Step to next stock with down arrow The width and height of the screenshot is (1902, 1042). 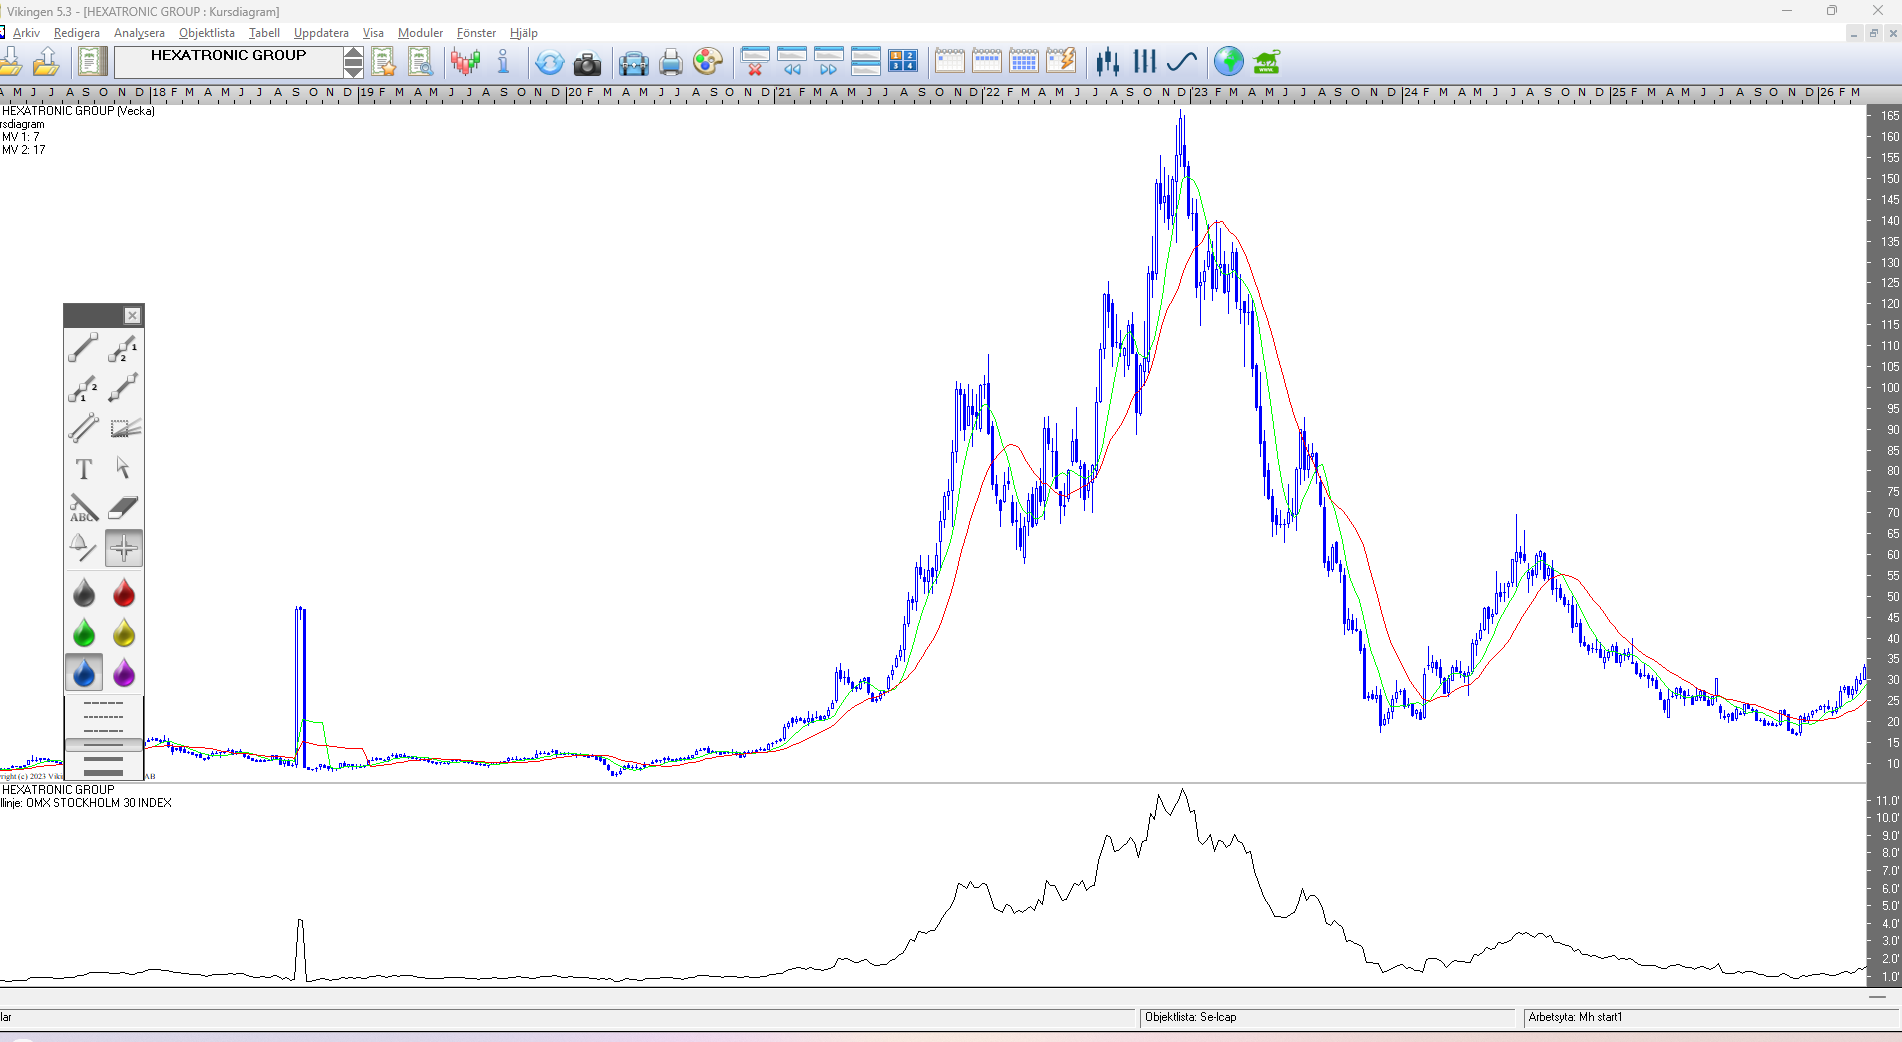354,70
